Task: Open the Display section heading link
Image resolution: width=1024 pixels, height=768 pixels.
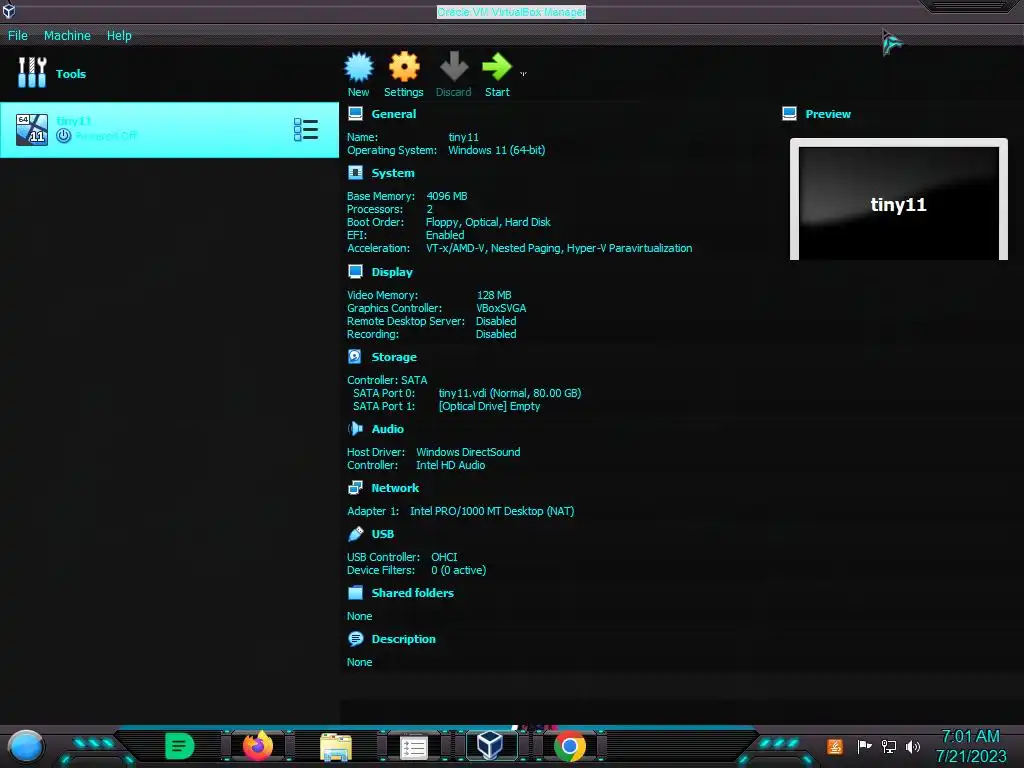Action: [392, 272]
